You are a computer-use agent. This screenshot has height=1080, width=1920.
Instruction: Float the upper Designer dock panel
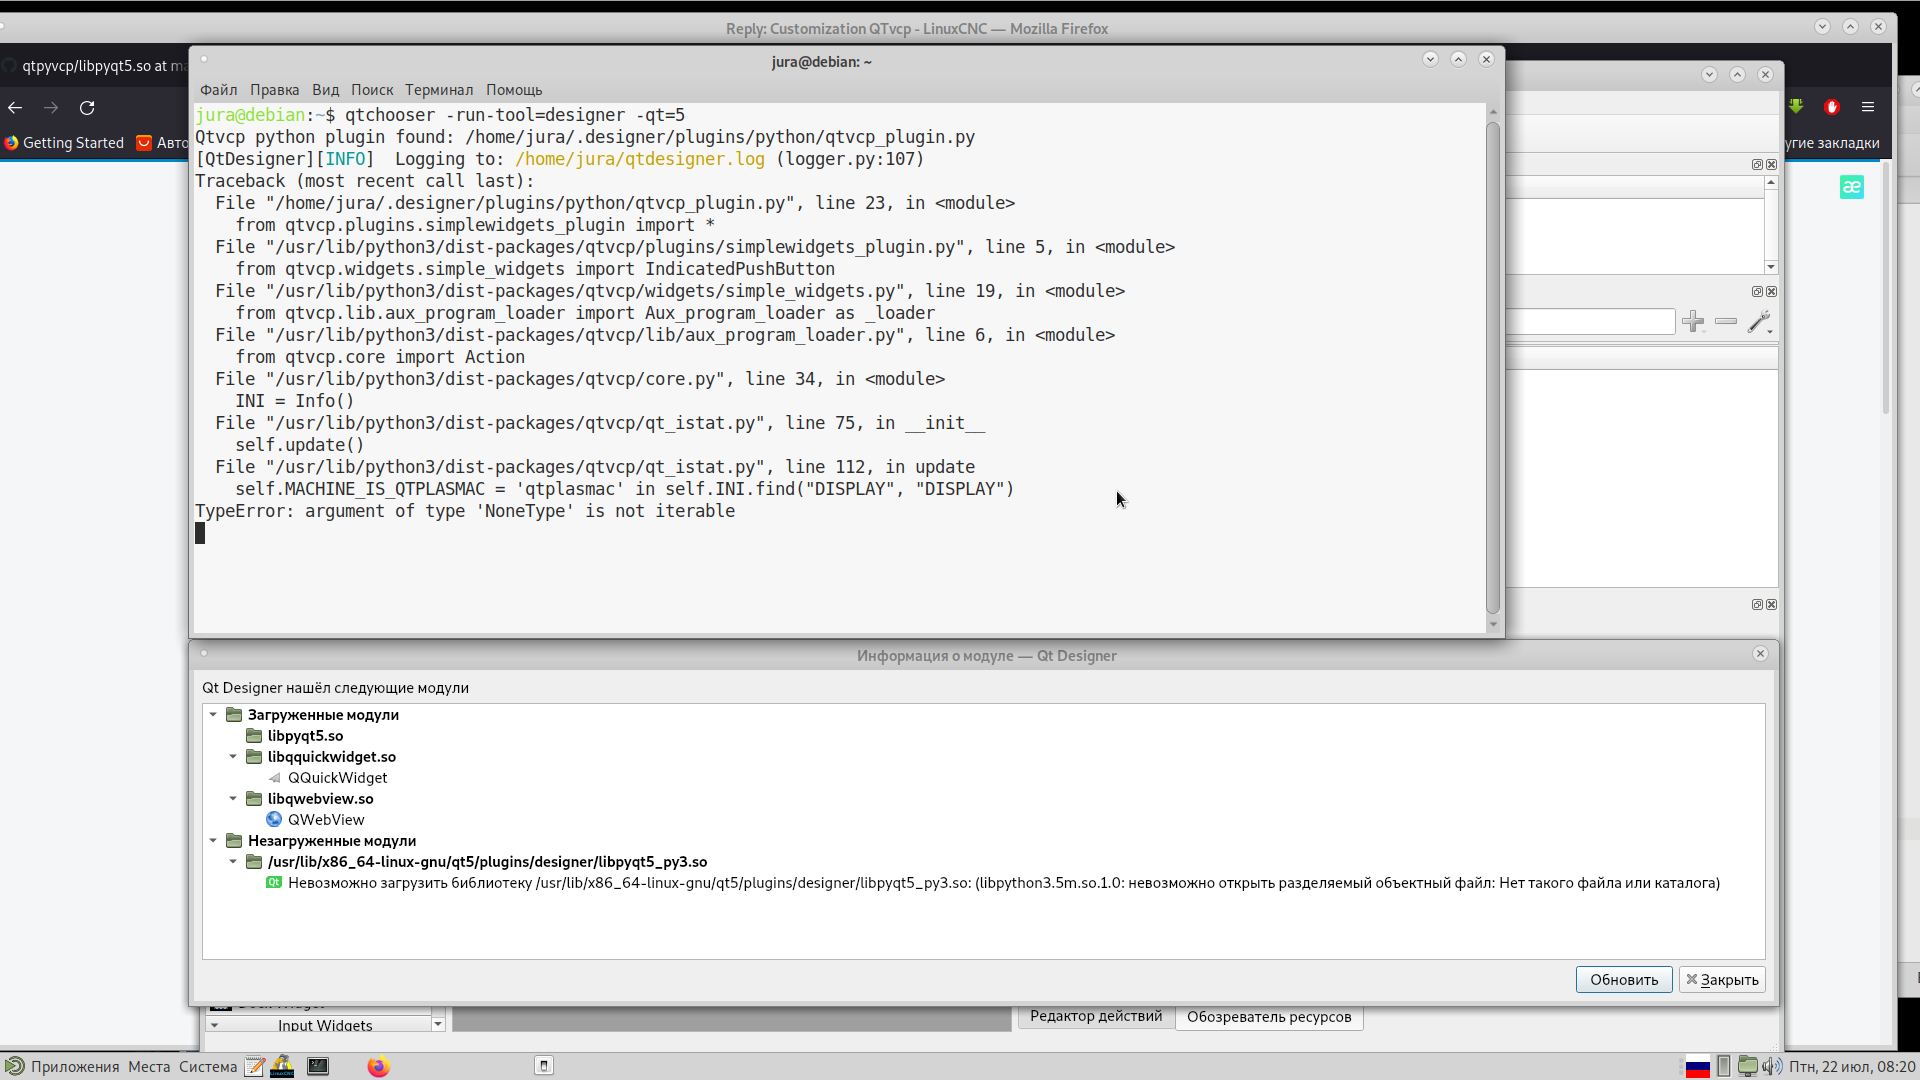[x=1757, y=165]
